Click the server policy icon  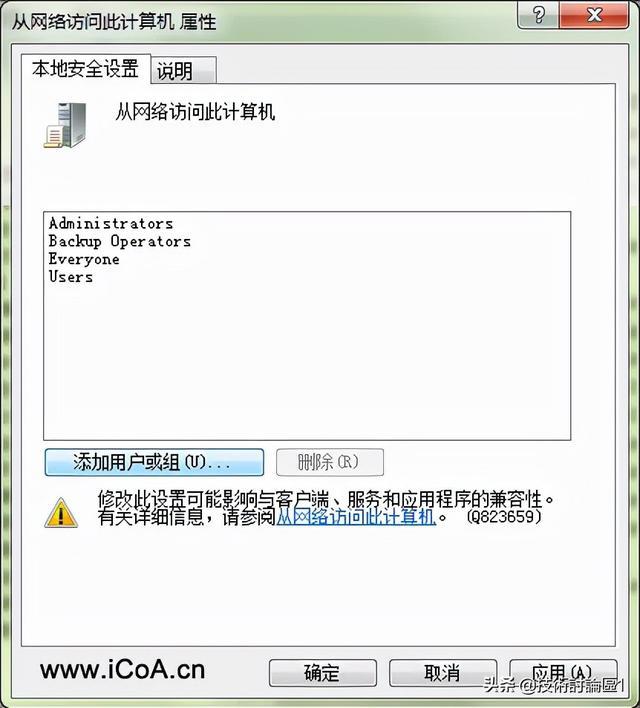tap(65, 125)
